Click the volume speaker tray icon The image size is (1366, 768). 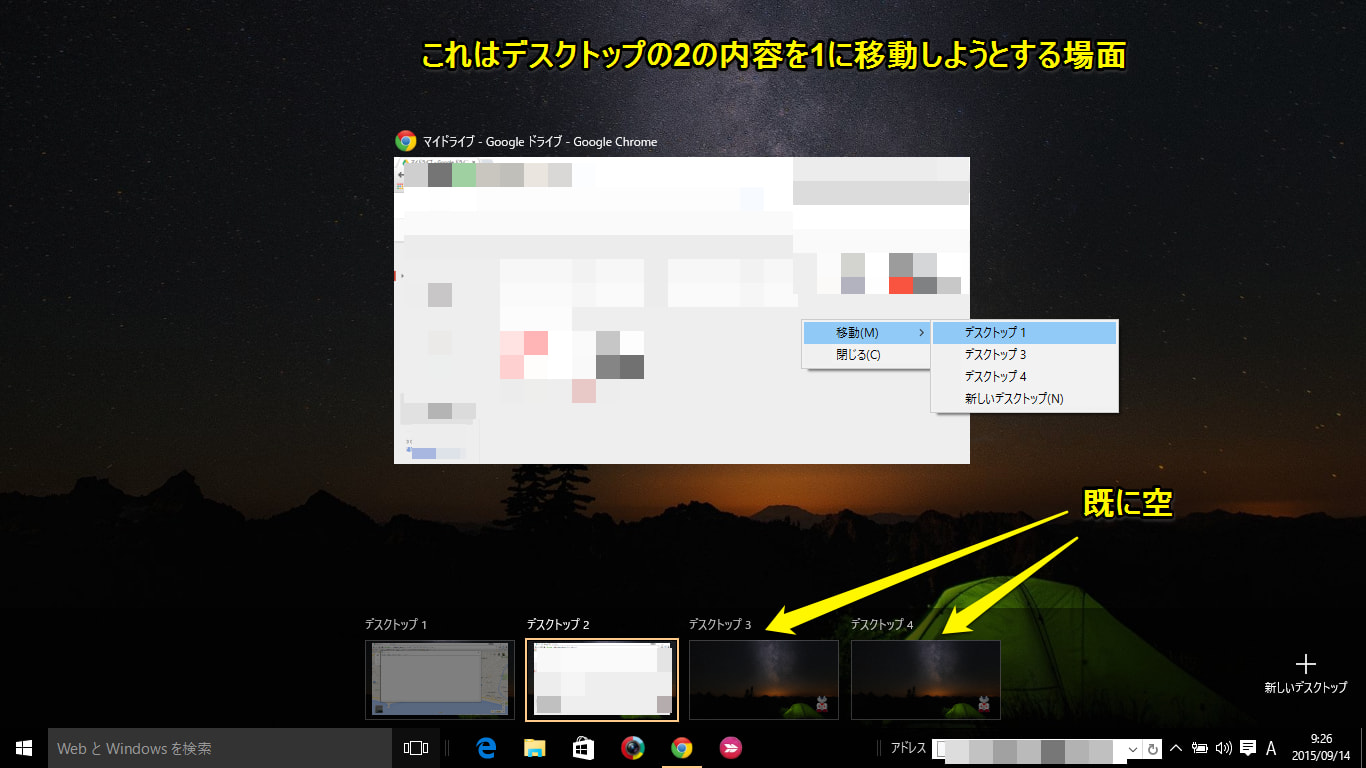coord(1223,748)
